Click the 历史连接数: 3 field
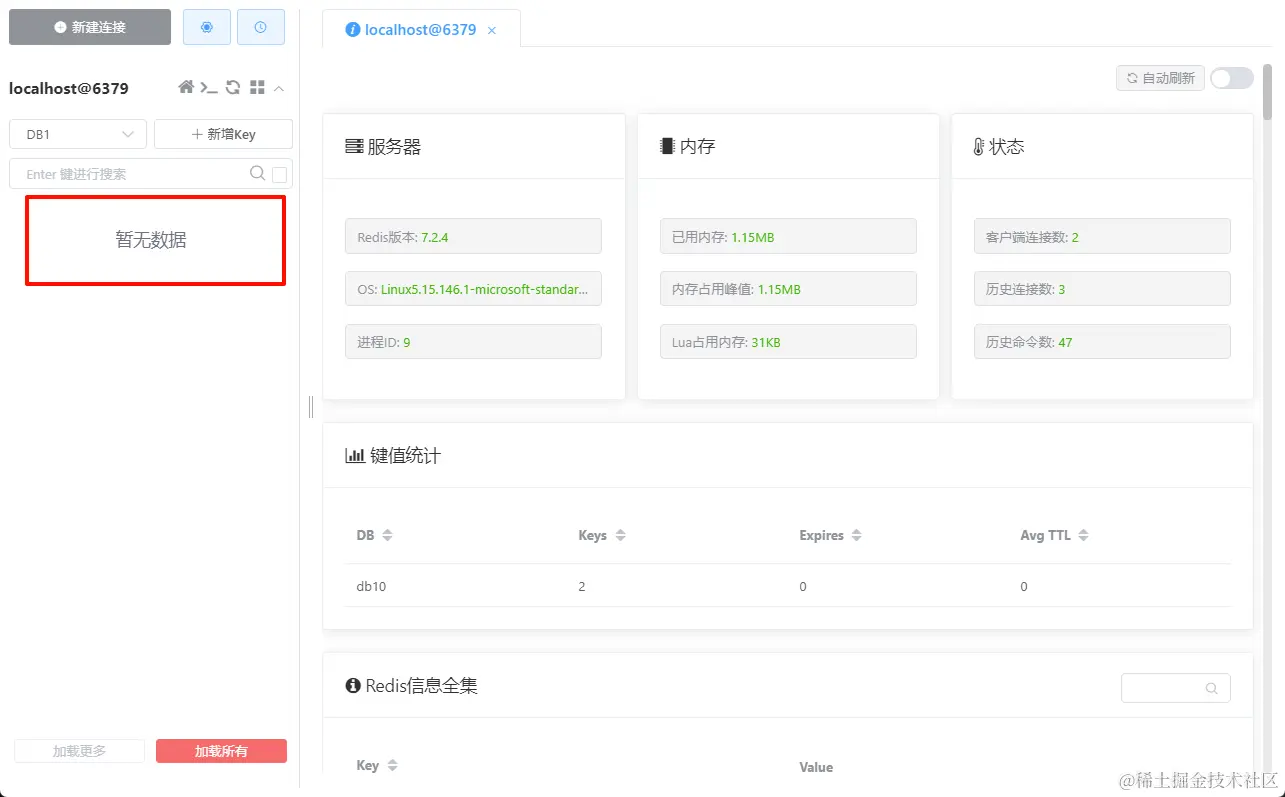Screen dimensions: 1285x797 (1102, 289)
